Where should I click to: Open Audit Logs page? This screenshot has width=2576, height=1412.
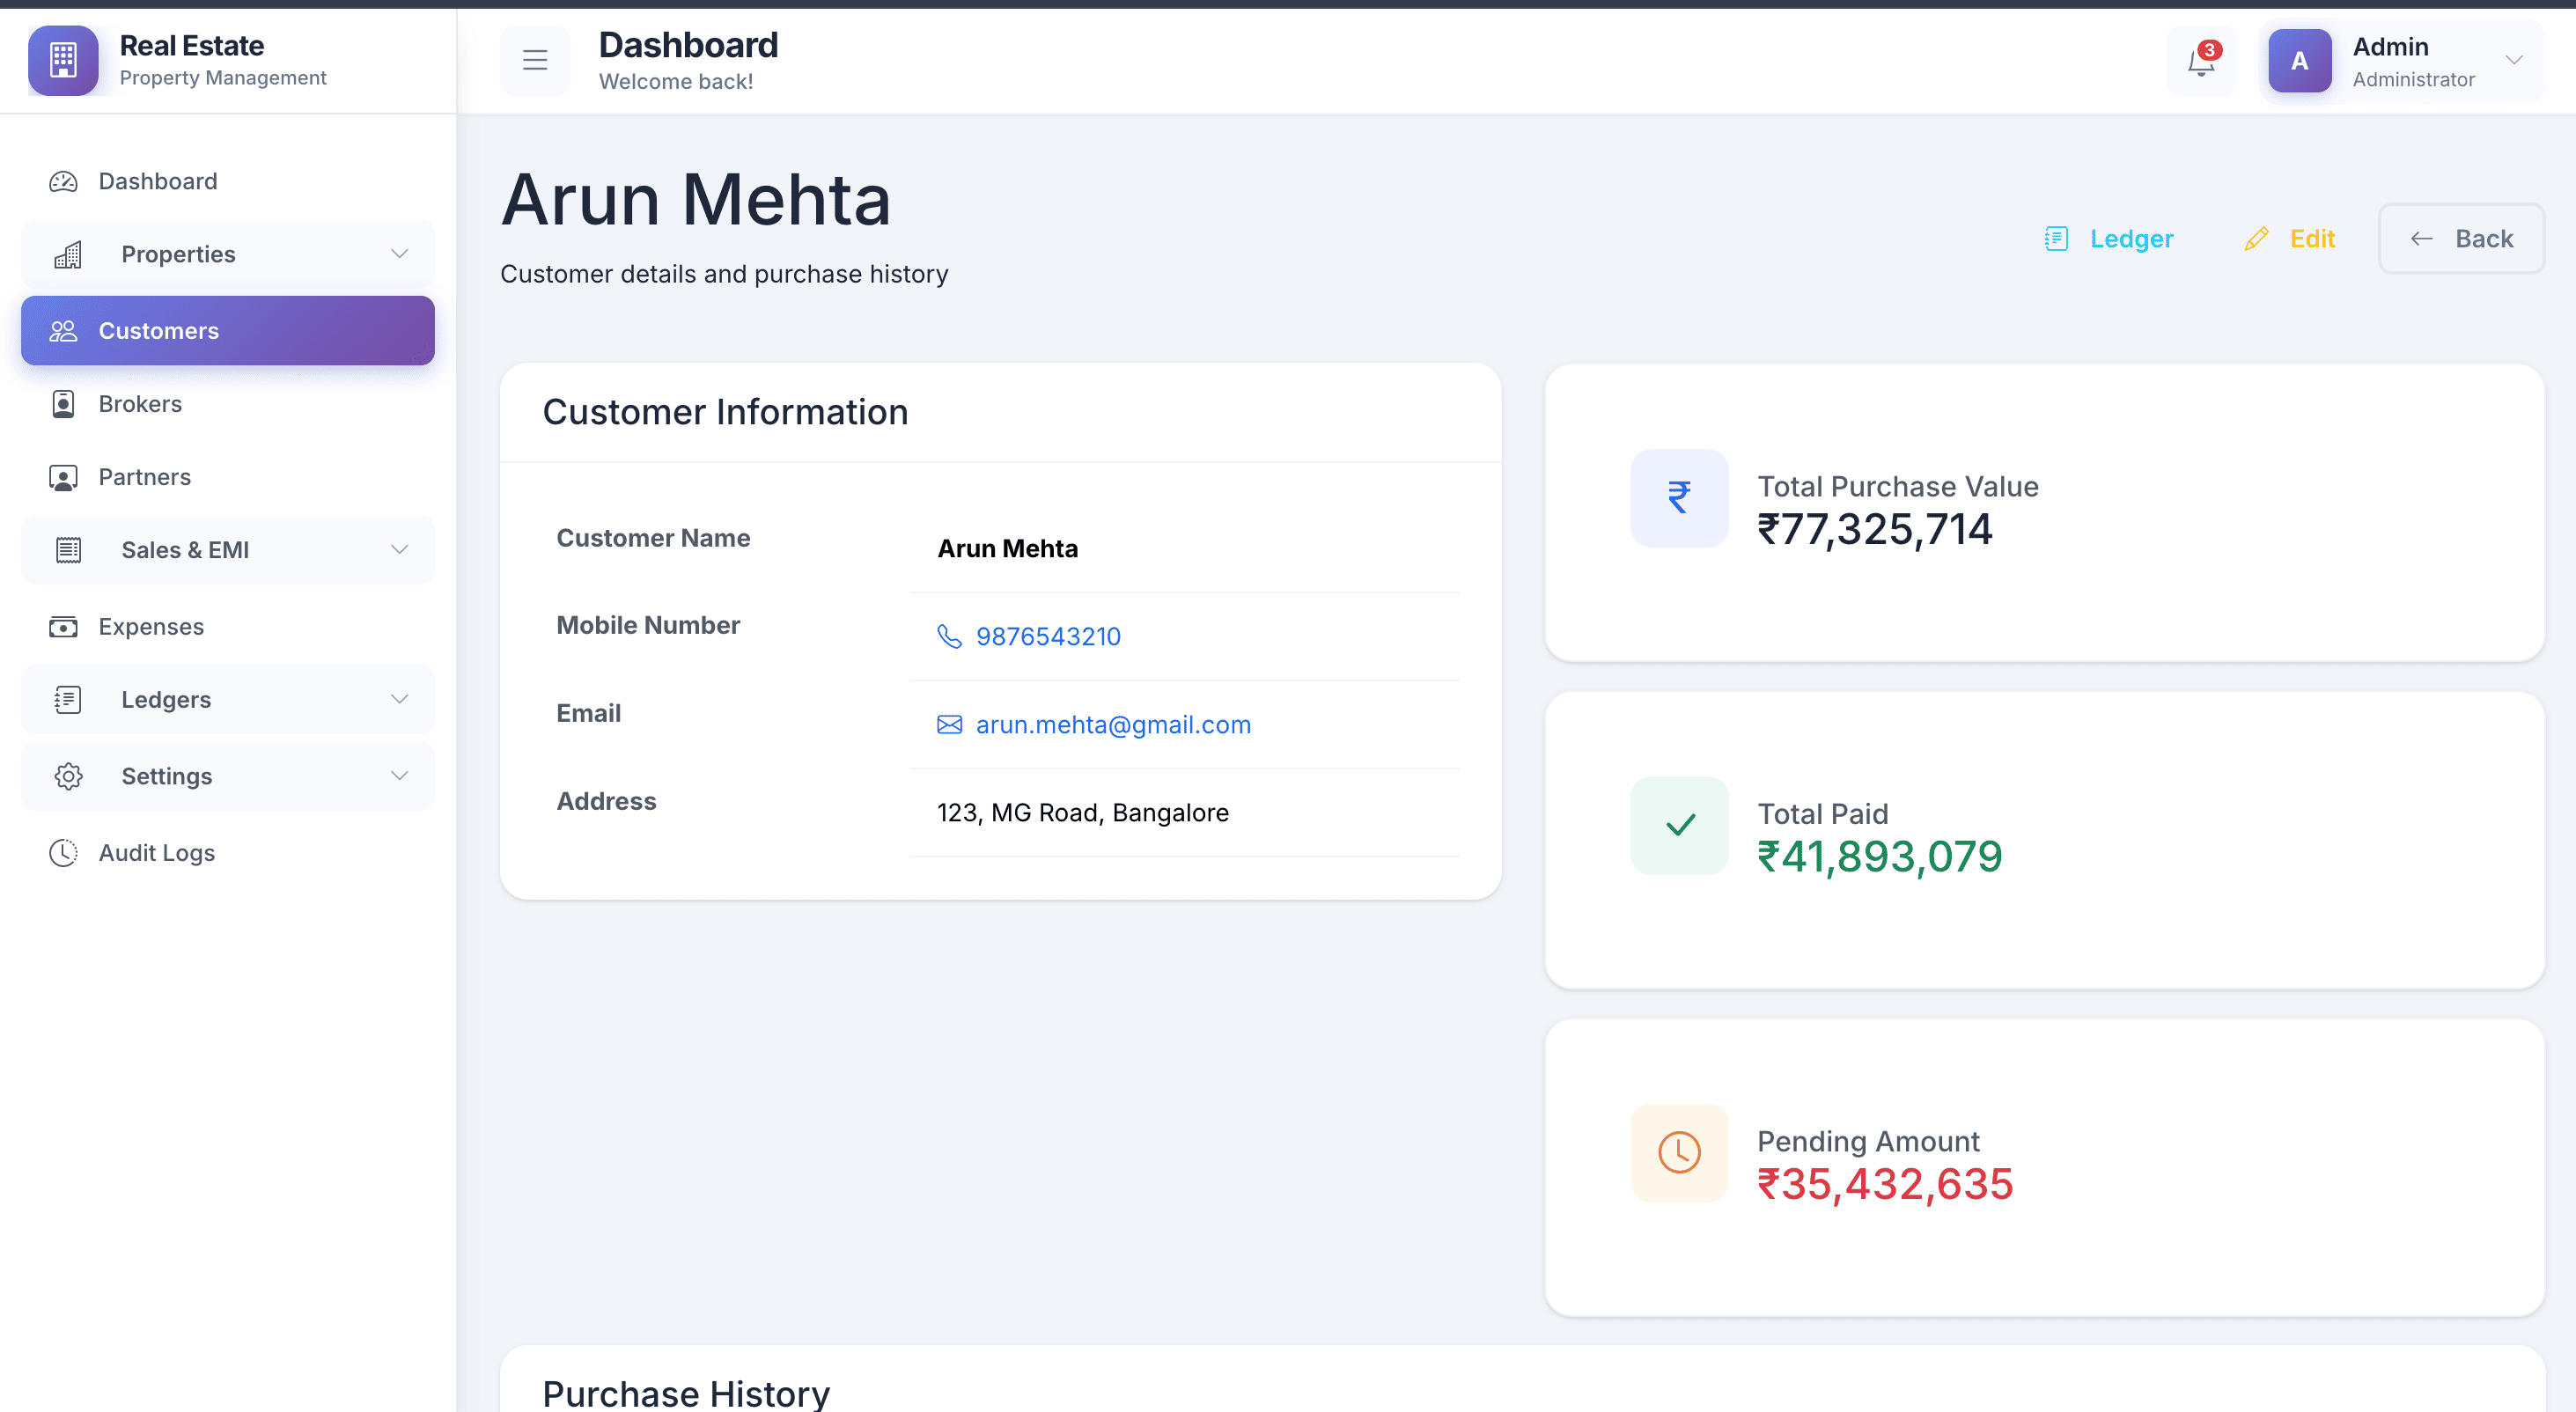click(156, 852)
